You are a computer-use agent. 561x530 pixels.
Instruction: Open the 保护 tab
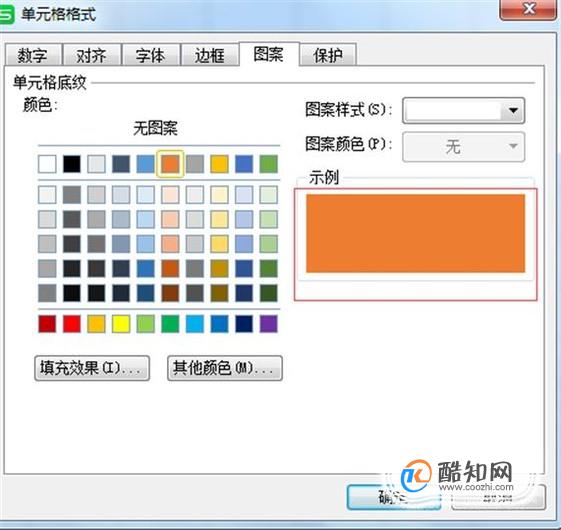[x=327, y=55]
